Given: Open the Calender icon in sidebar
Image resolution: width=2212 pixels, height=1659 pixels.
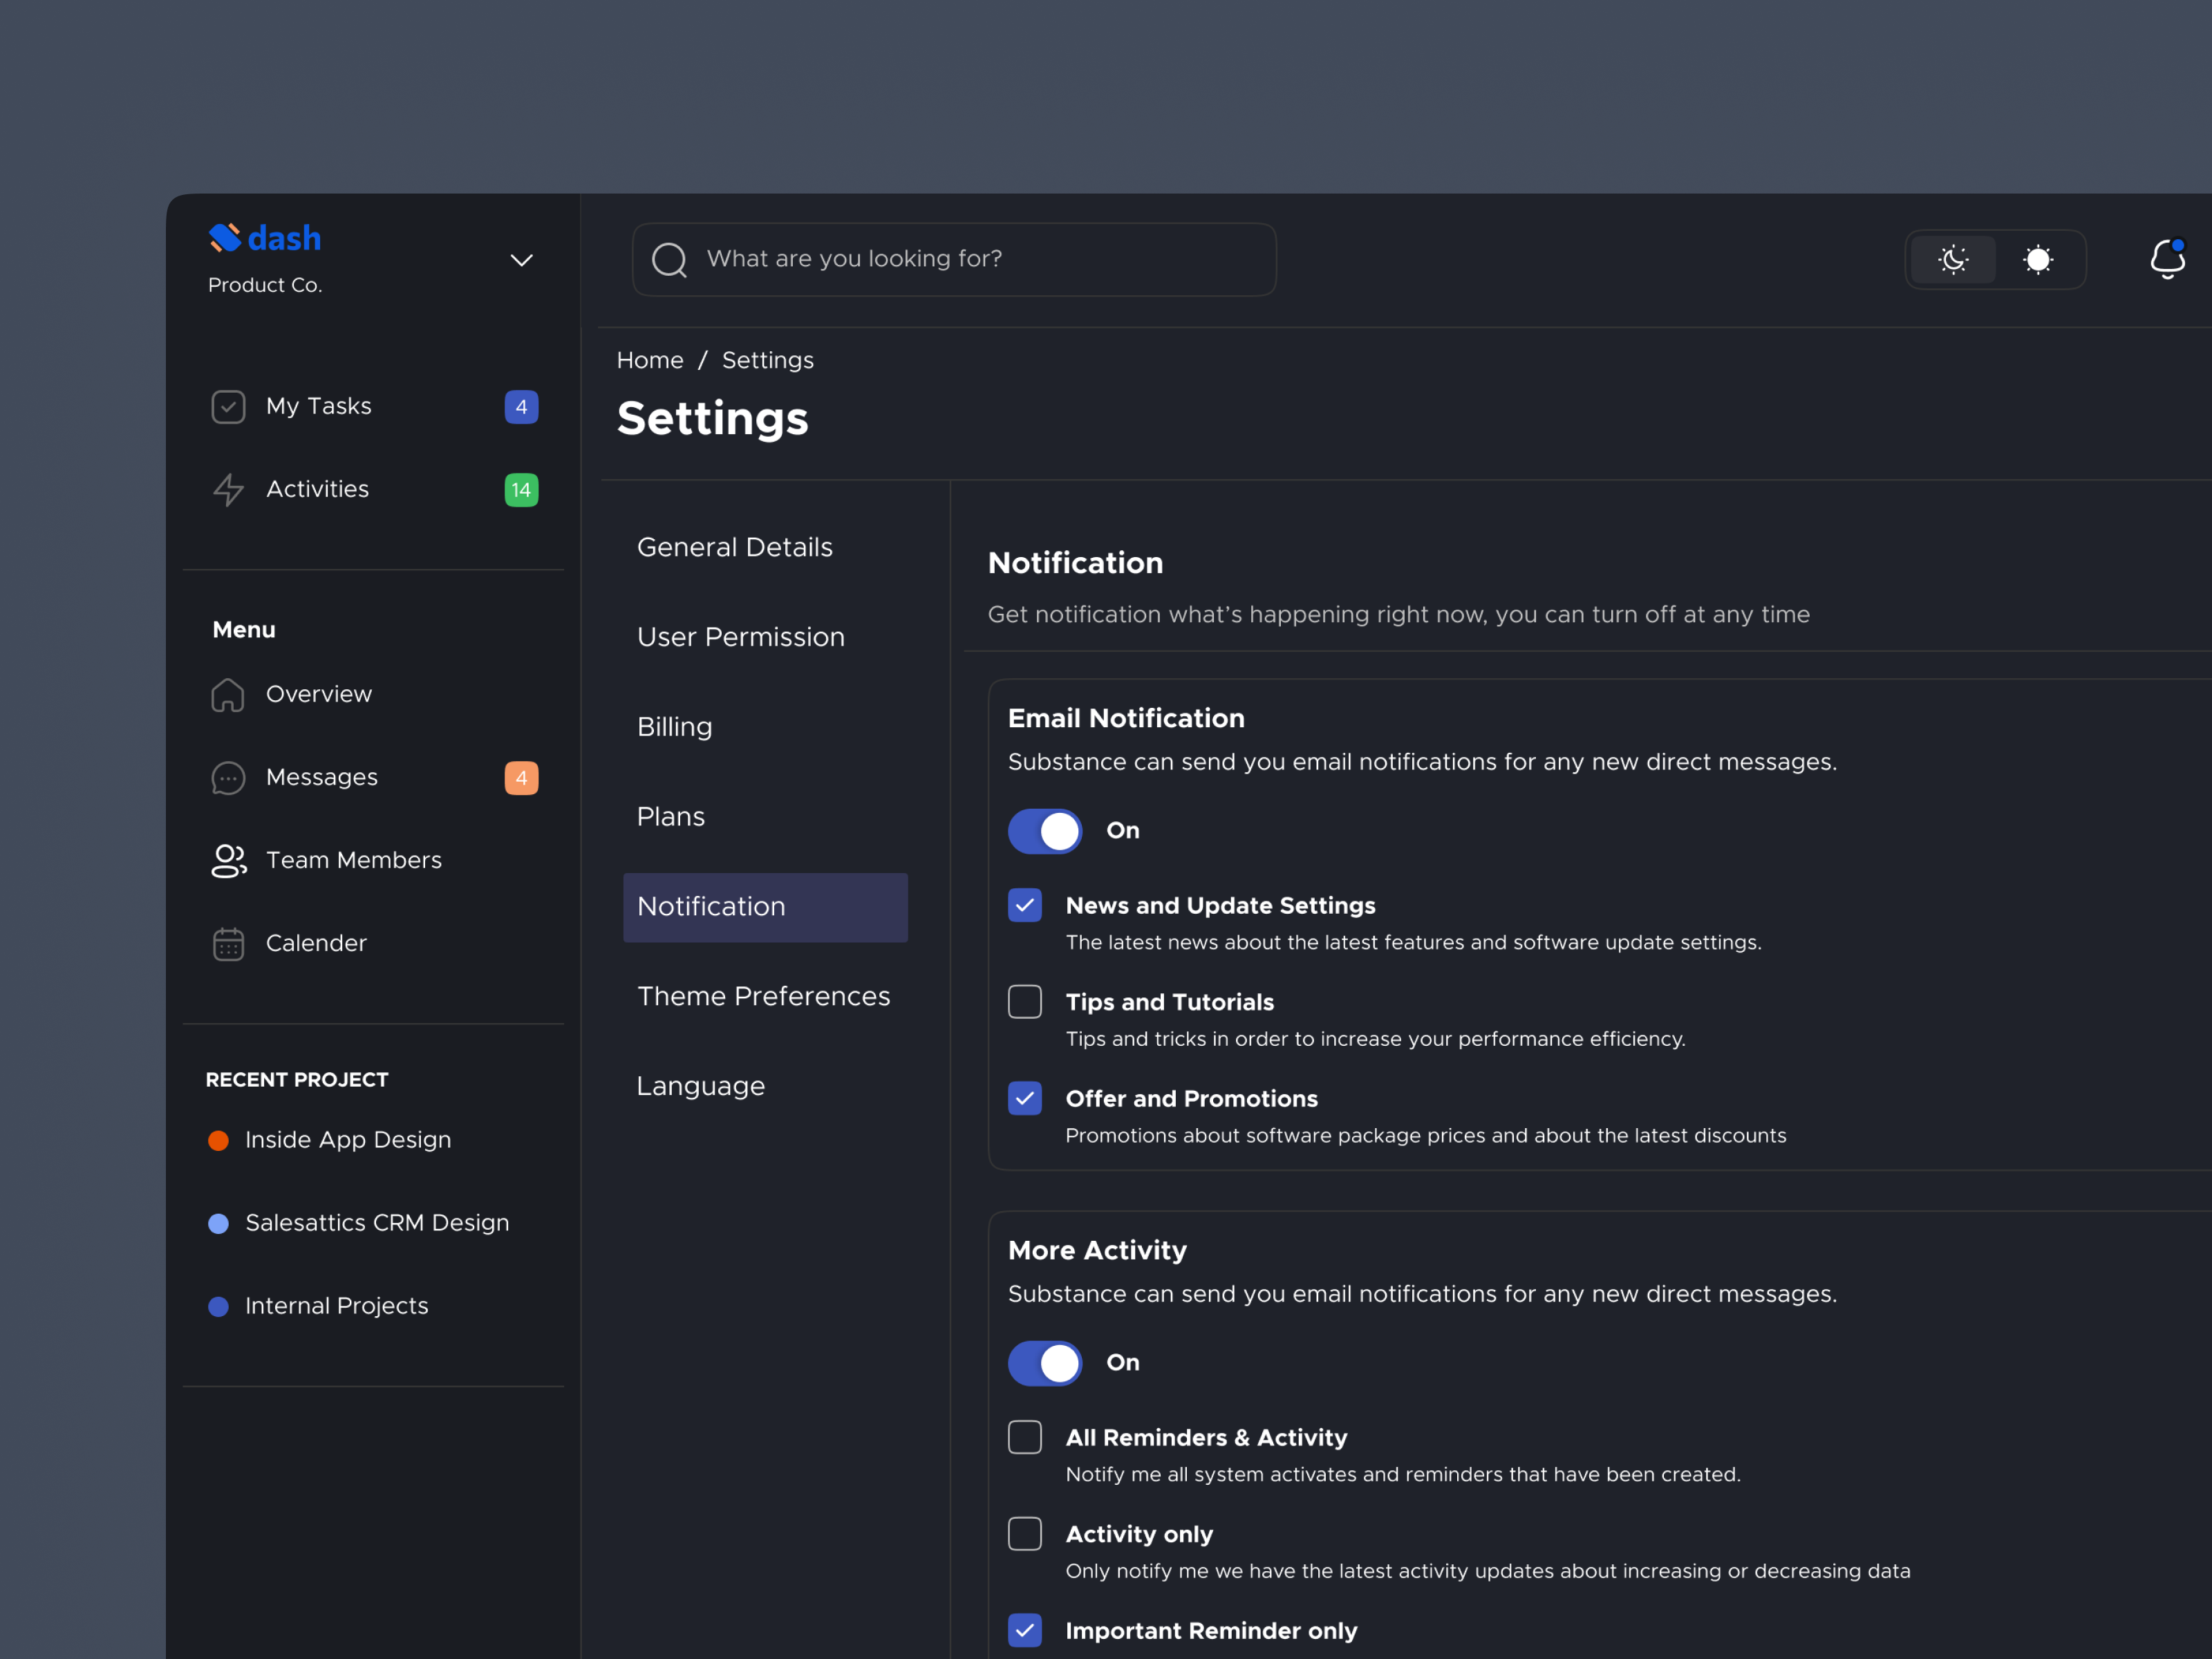Looking at the screenshot, I should click(229, 943).
